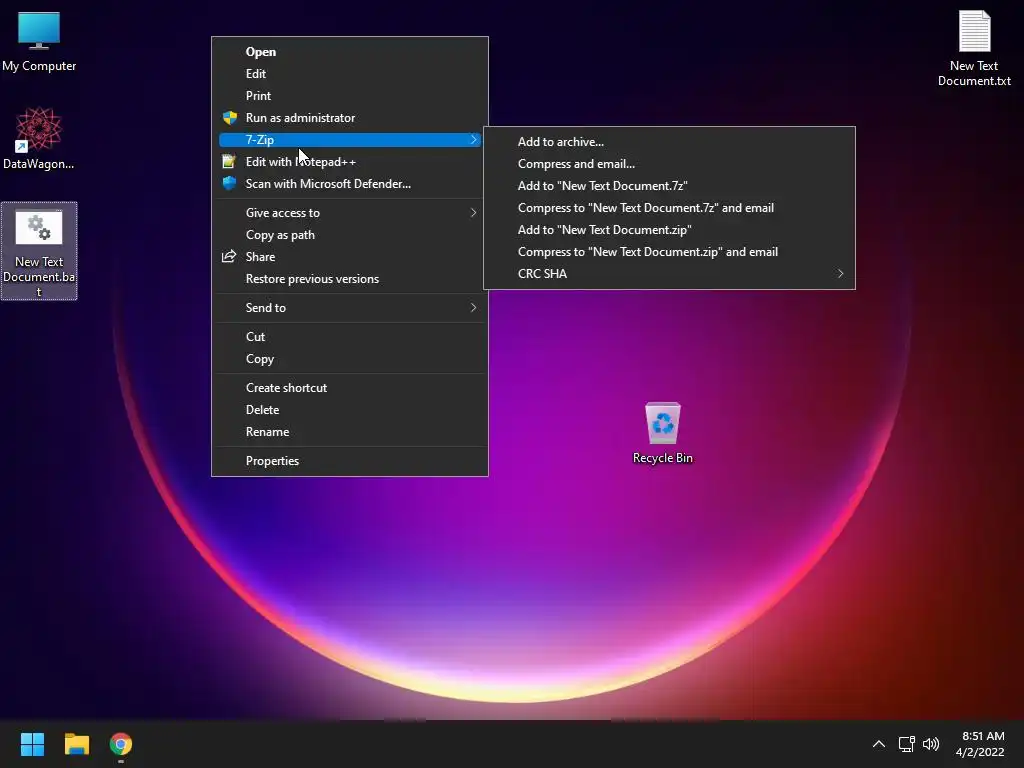
Task: Click the Notepad++ icon in context menu
Action: tap(229, 161)
